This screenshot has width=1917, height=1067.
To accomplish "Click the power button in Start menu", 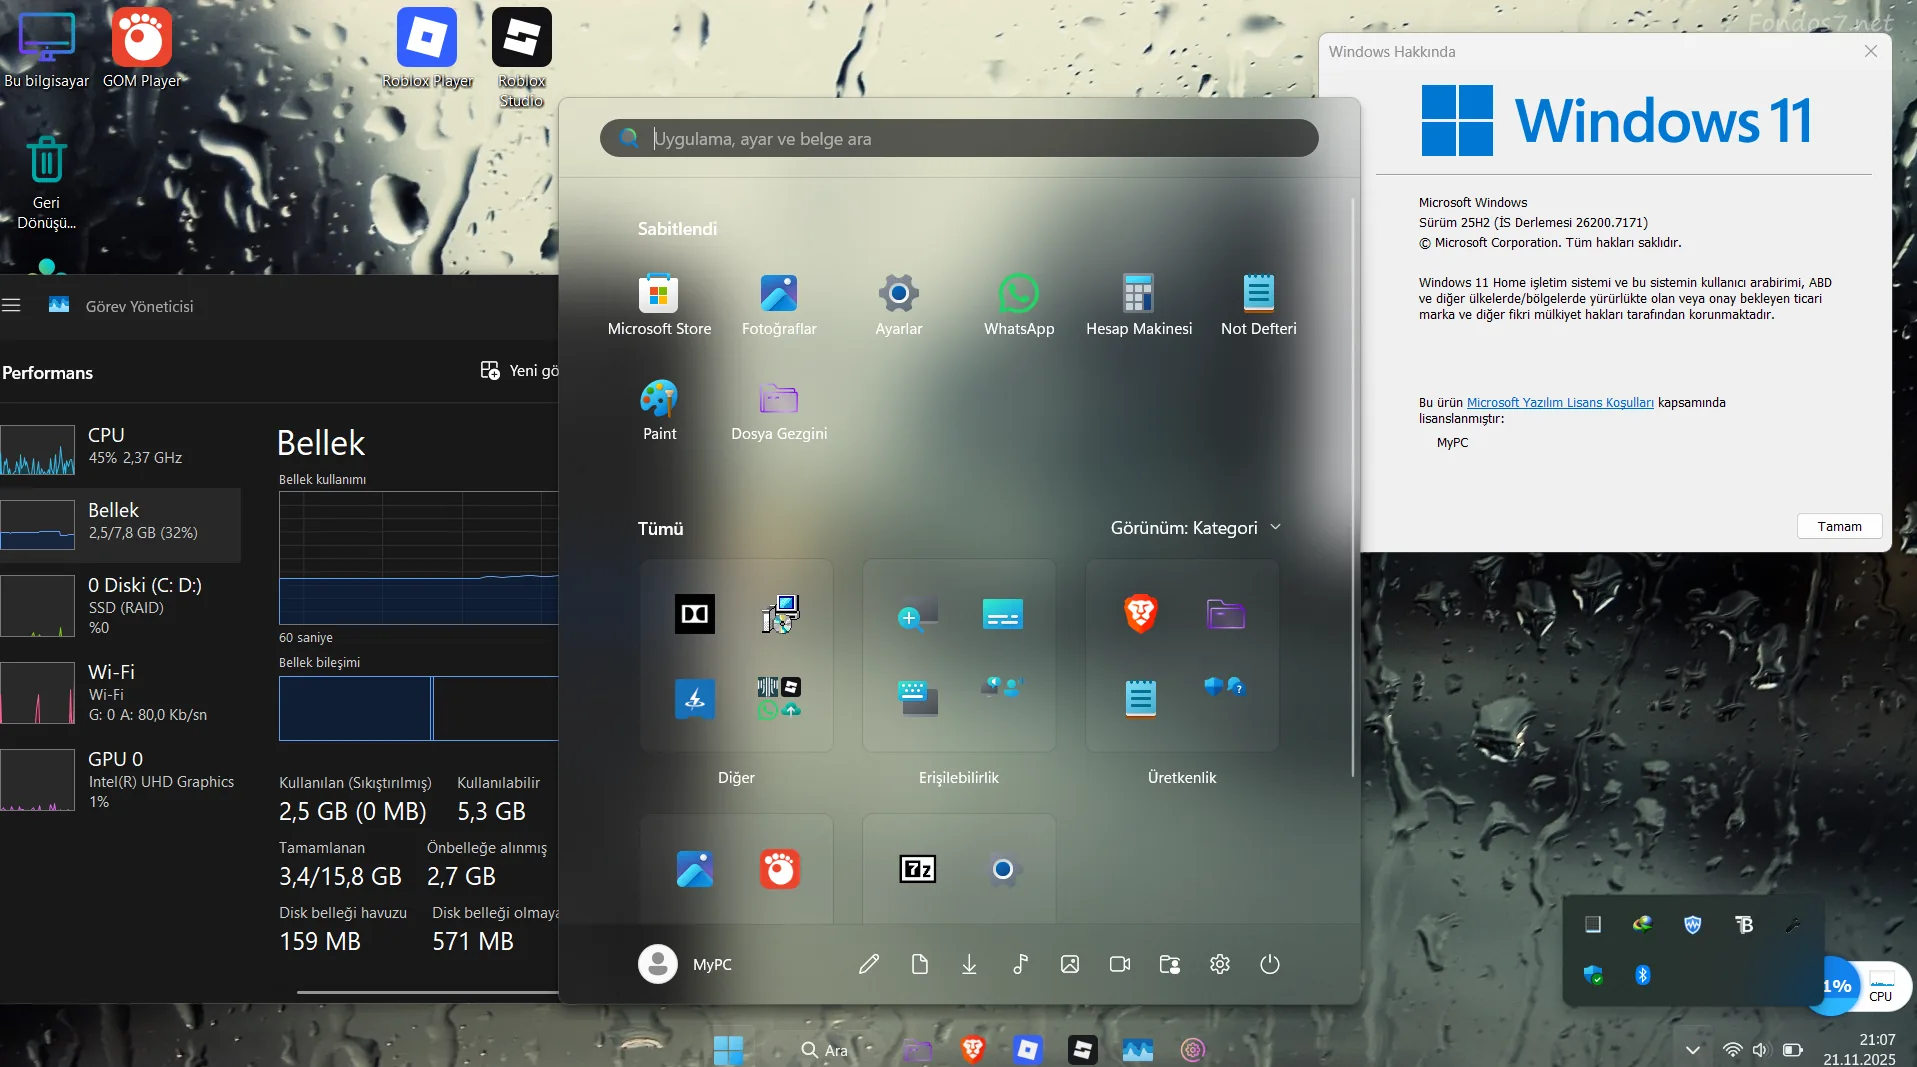I will pos(1269,964).
